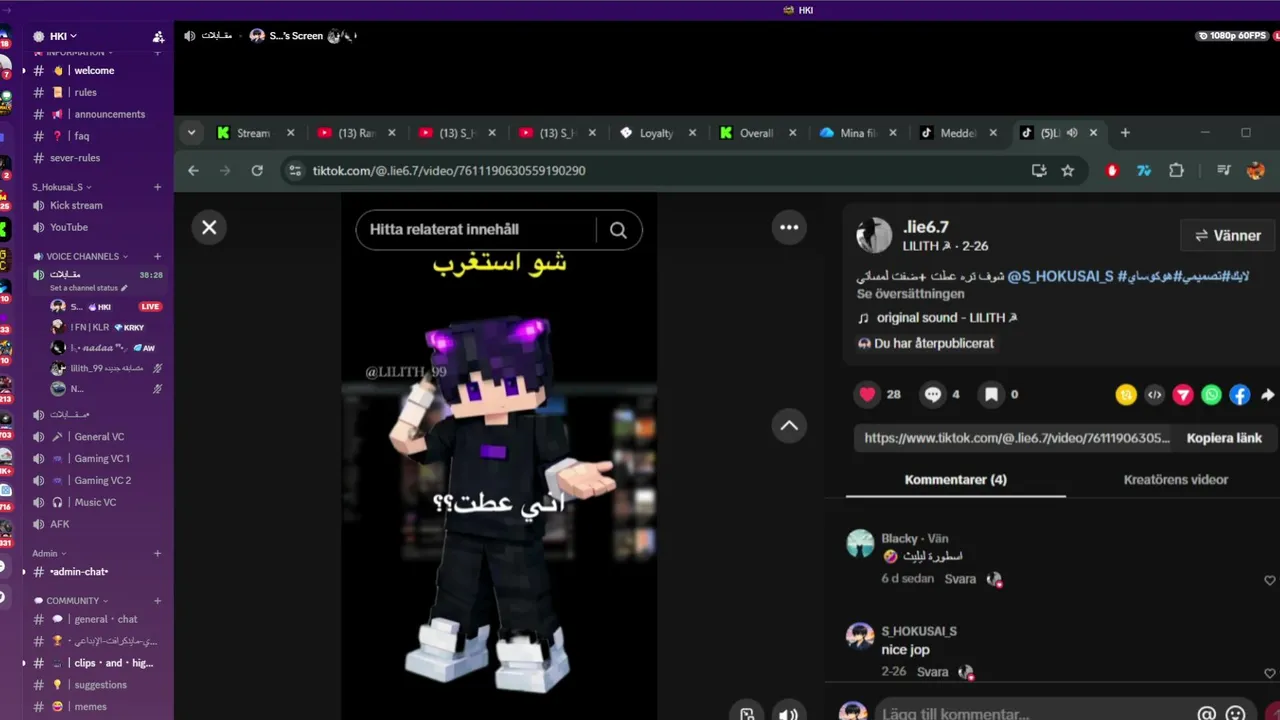1280x720 pixels.
Task: Open more share options arrow
Action: tap(1267, 395)
